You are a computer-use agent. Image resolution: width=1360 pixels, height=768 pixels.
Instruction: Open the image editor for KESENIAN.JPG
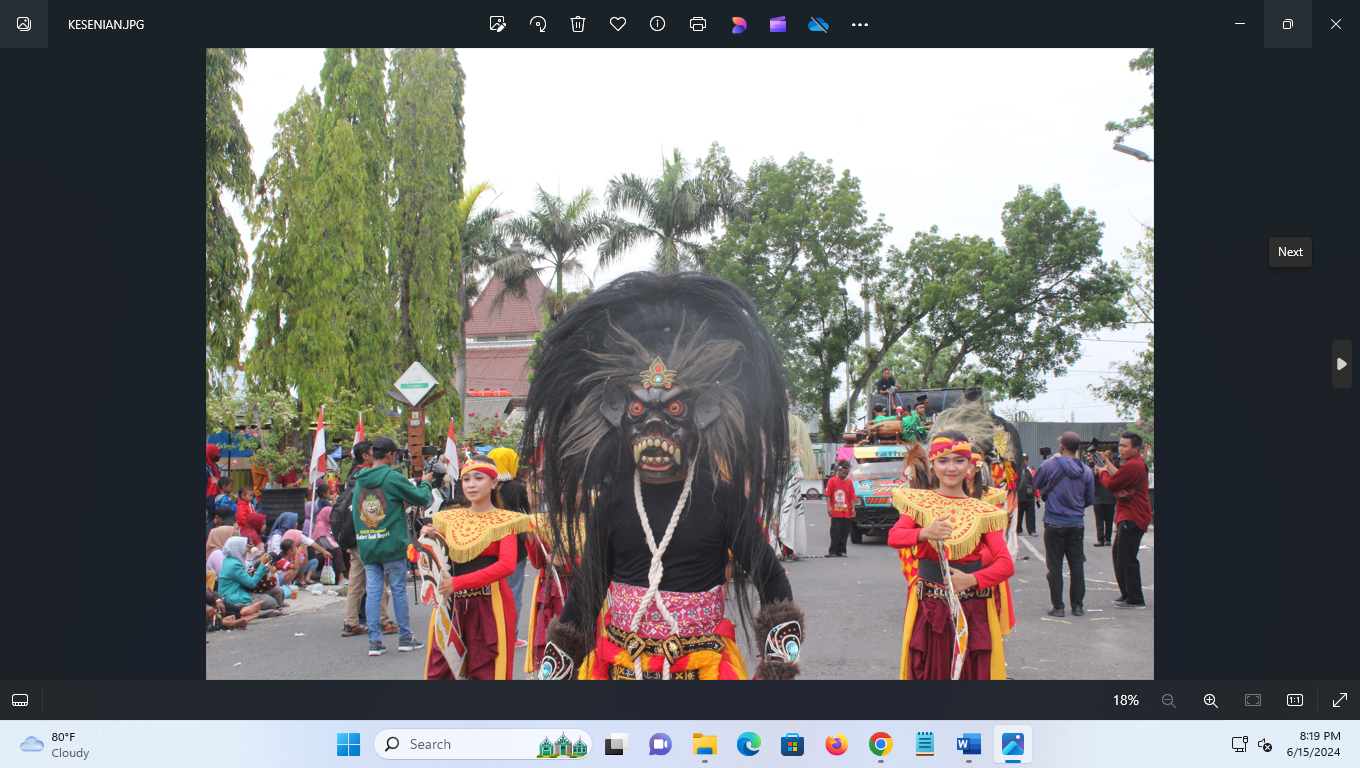(x=497, y=24)
